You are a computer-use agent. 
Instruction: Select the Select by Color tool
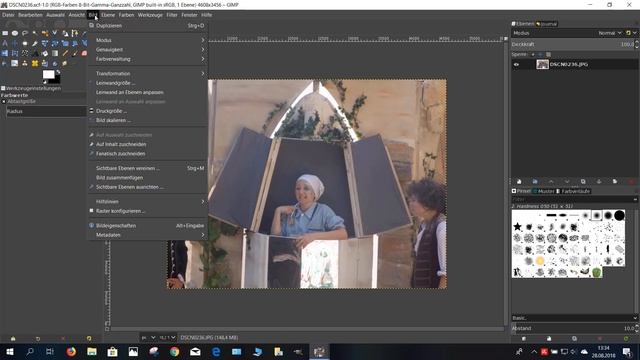[x=45, y=33]
